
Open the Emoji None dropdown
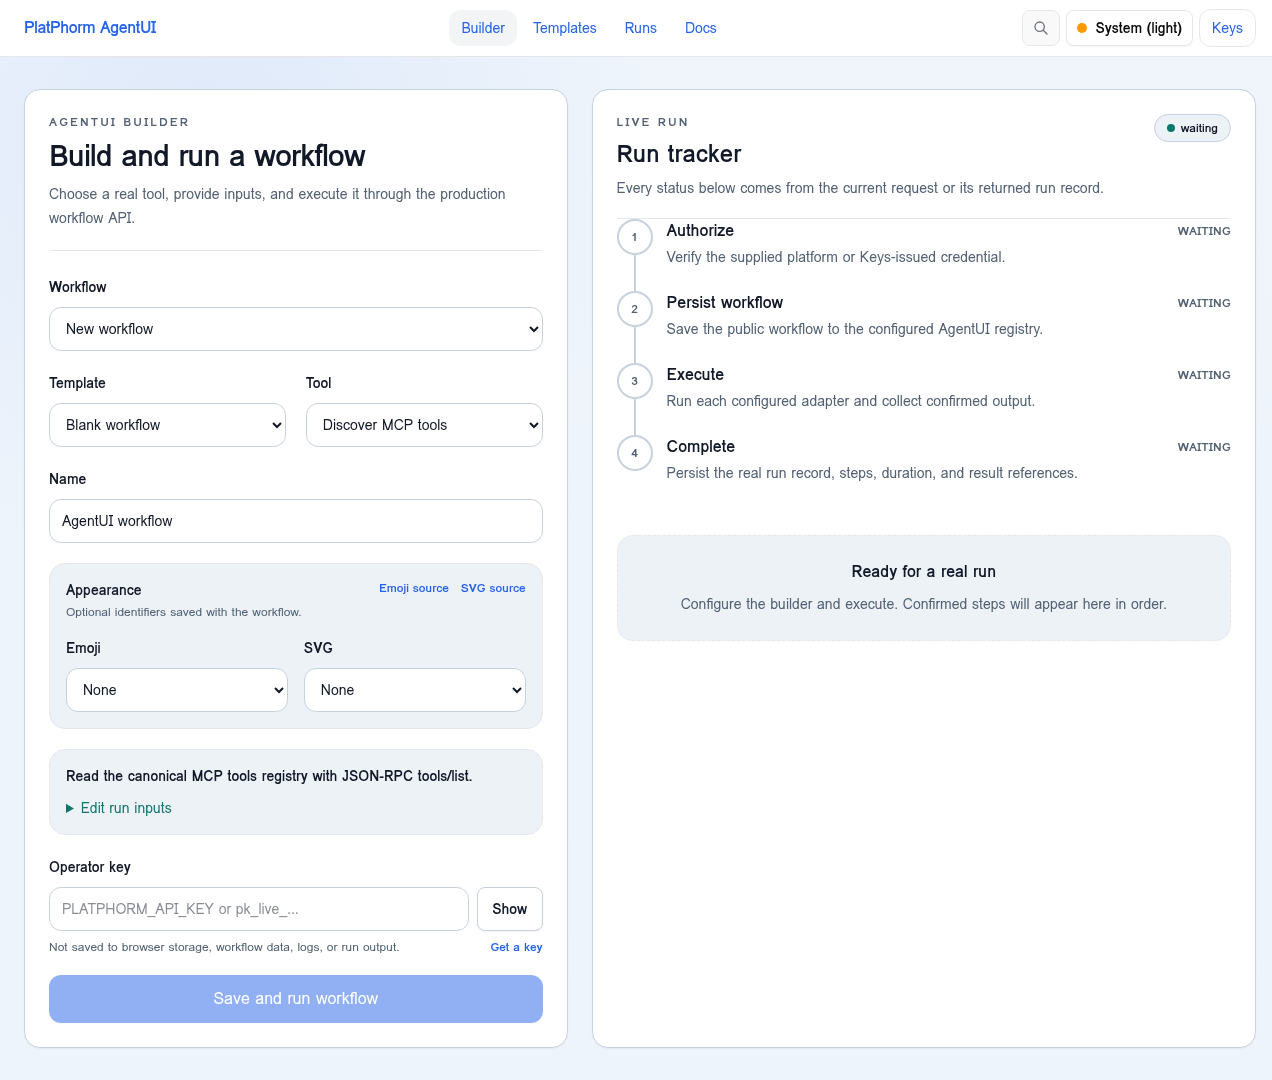pyautogui.click(x=177, y=690)
